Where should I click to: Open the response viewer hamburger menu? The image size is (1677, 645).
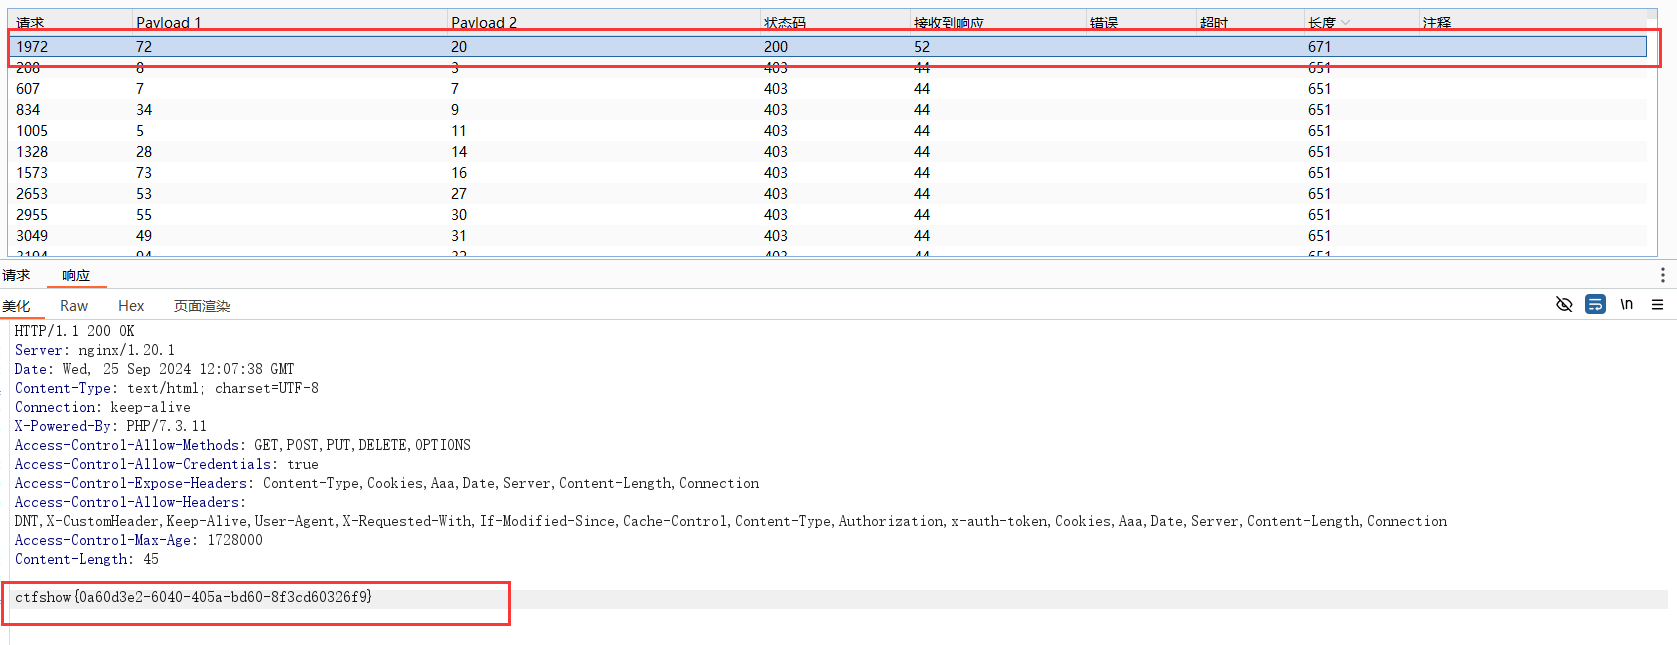coord(1657,305)
